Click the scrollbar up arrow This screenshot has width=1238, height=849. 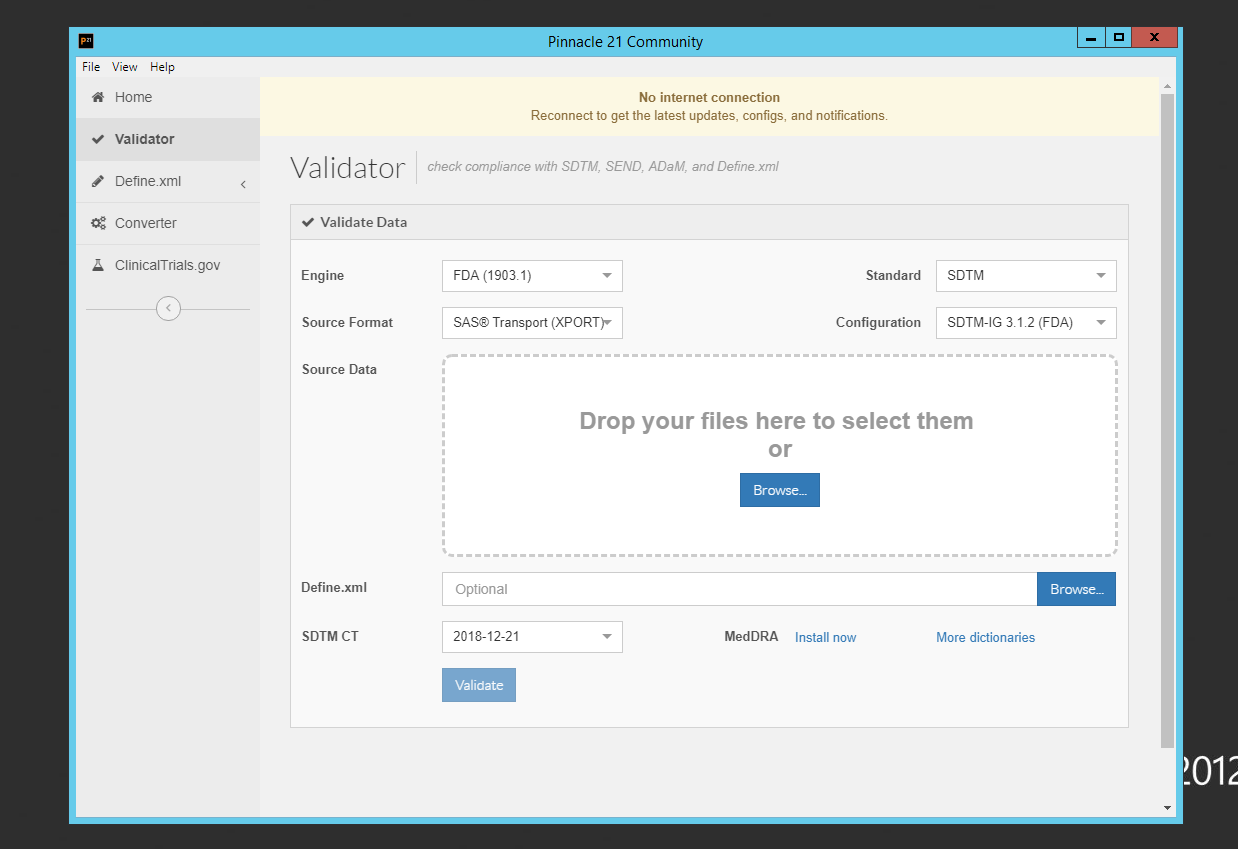coord(1167,85)
